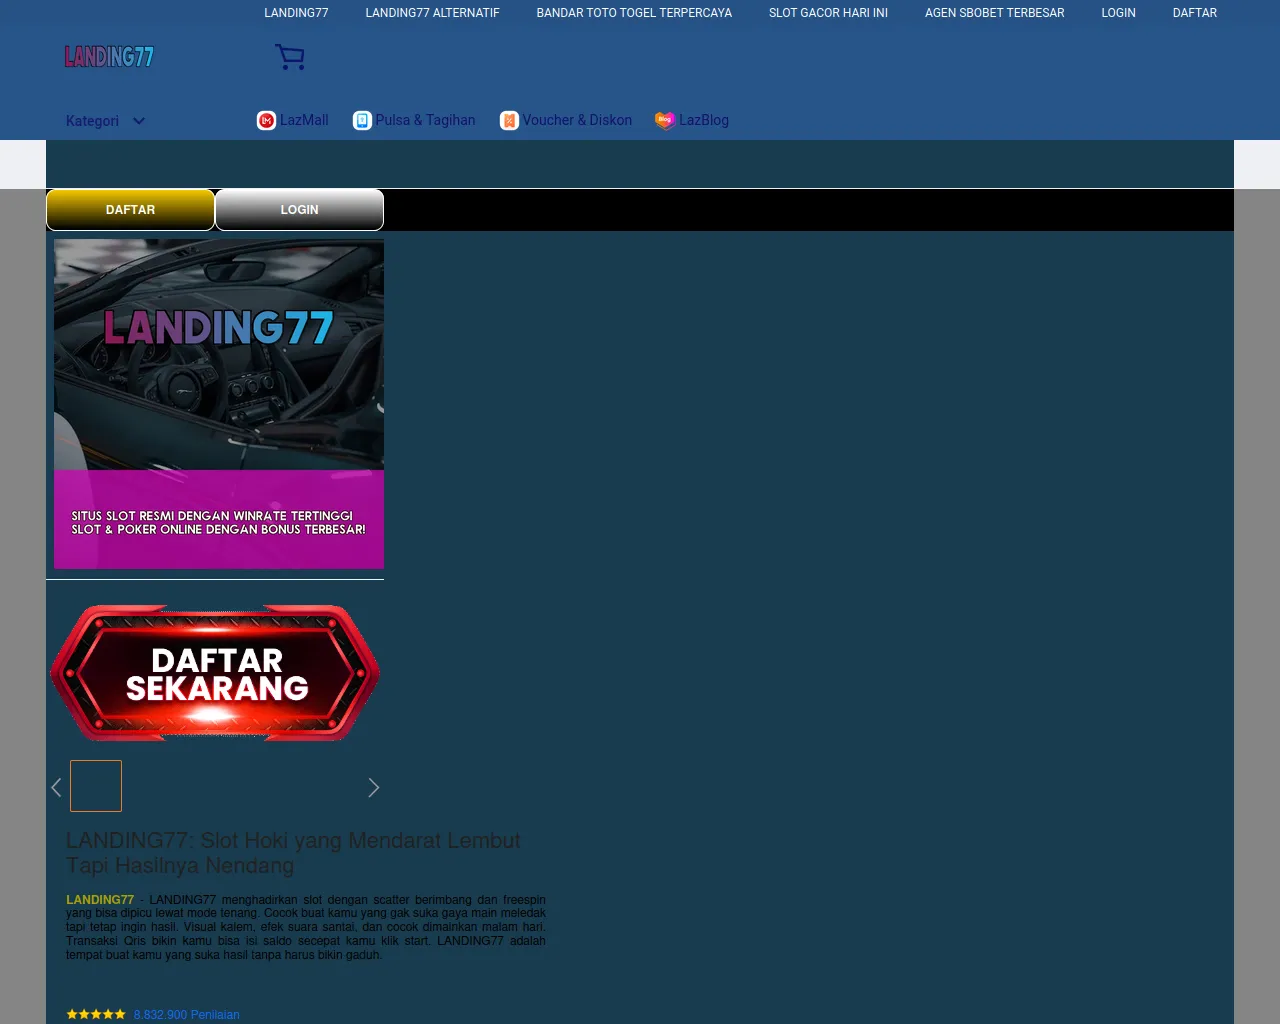1280x1024 pixels.
Task: Open AGEN SBOBET TERBESAR menu item
Action: tap(994, 13)
